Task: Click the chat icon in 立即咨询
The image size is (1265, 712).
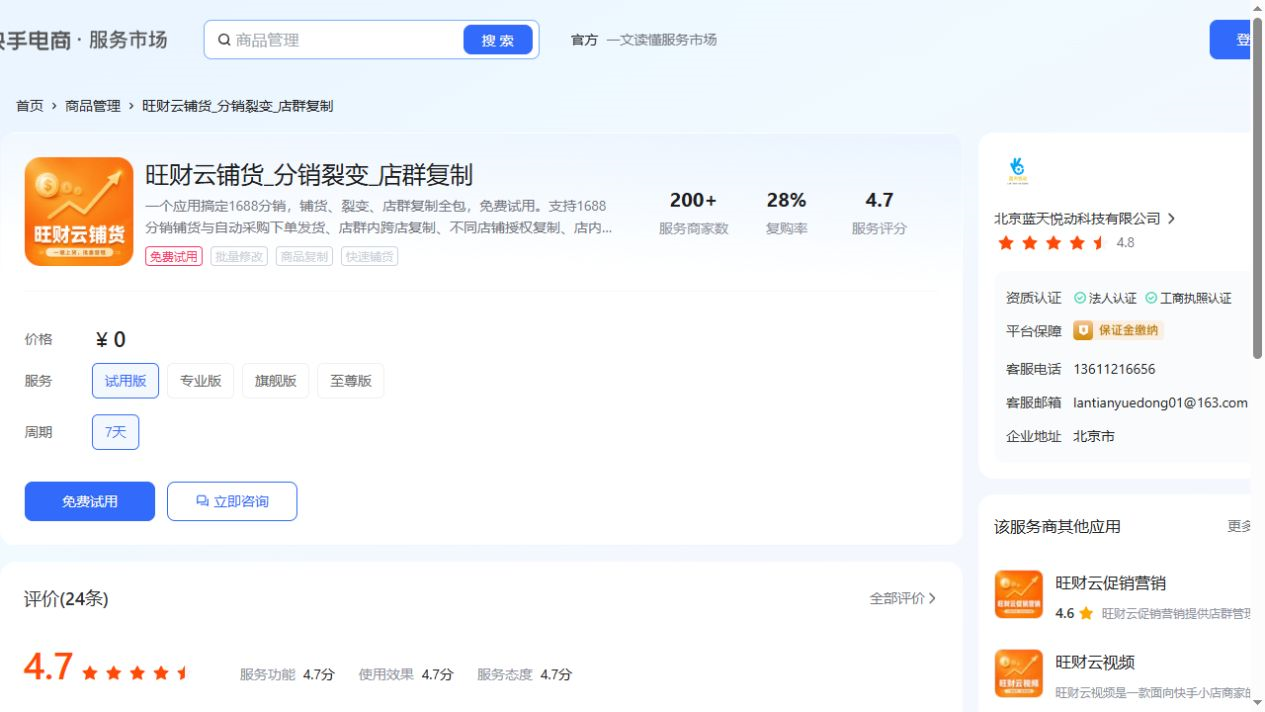Action: pos(202,501)
